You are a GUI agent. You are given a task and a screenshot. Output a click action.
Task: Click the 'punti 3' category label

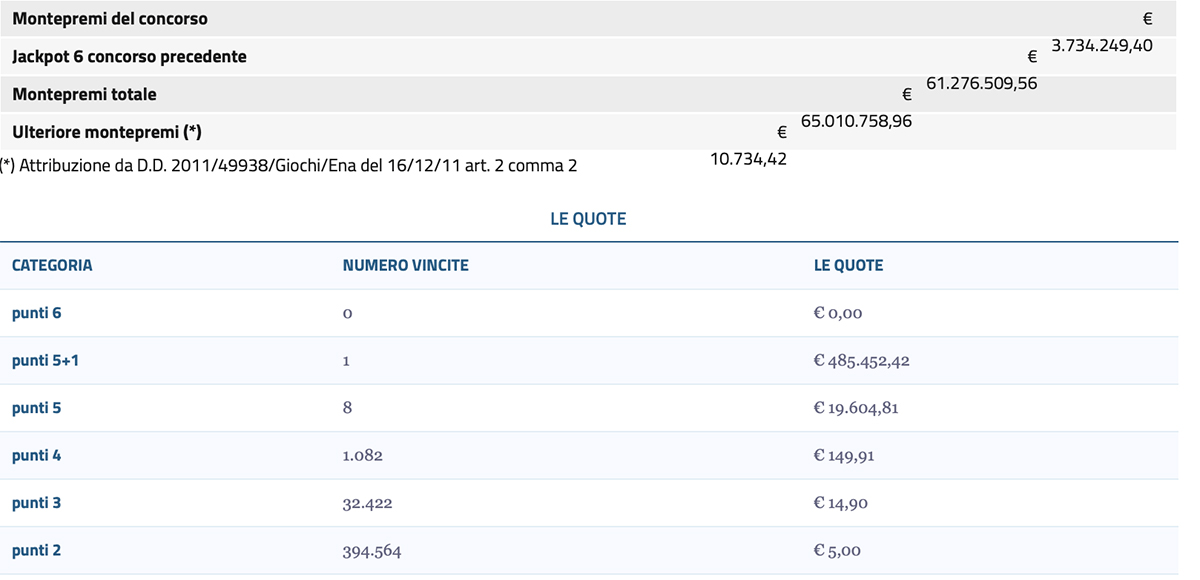point(36,503)
